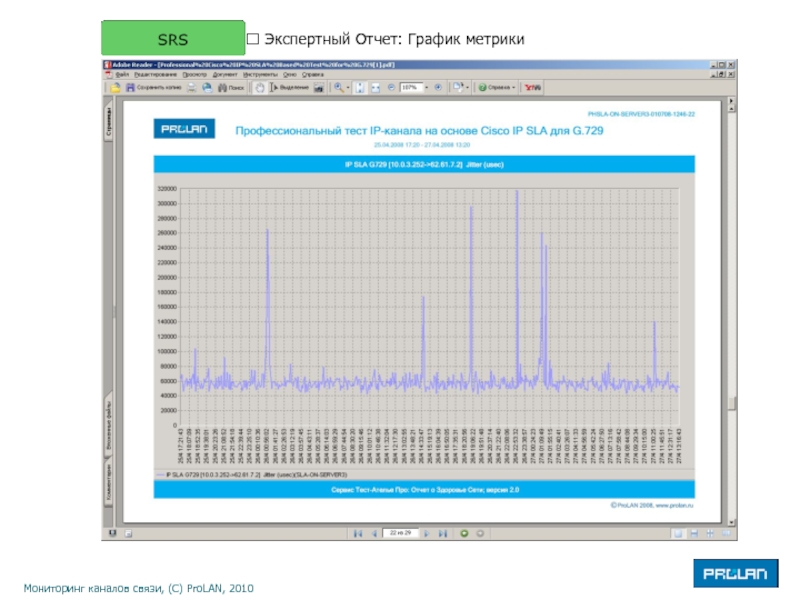Open the Справка menu
This screenshot has height=600, width=800.
[x=313, y=74]
